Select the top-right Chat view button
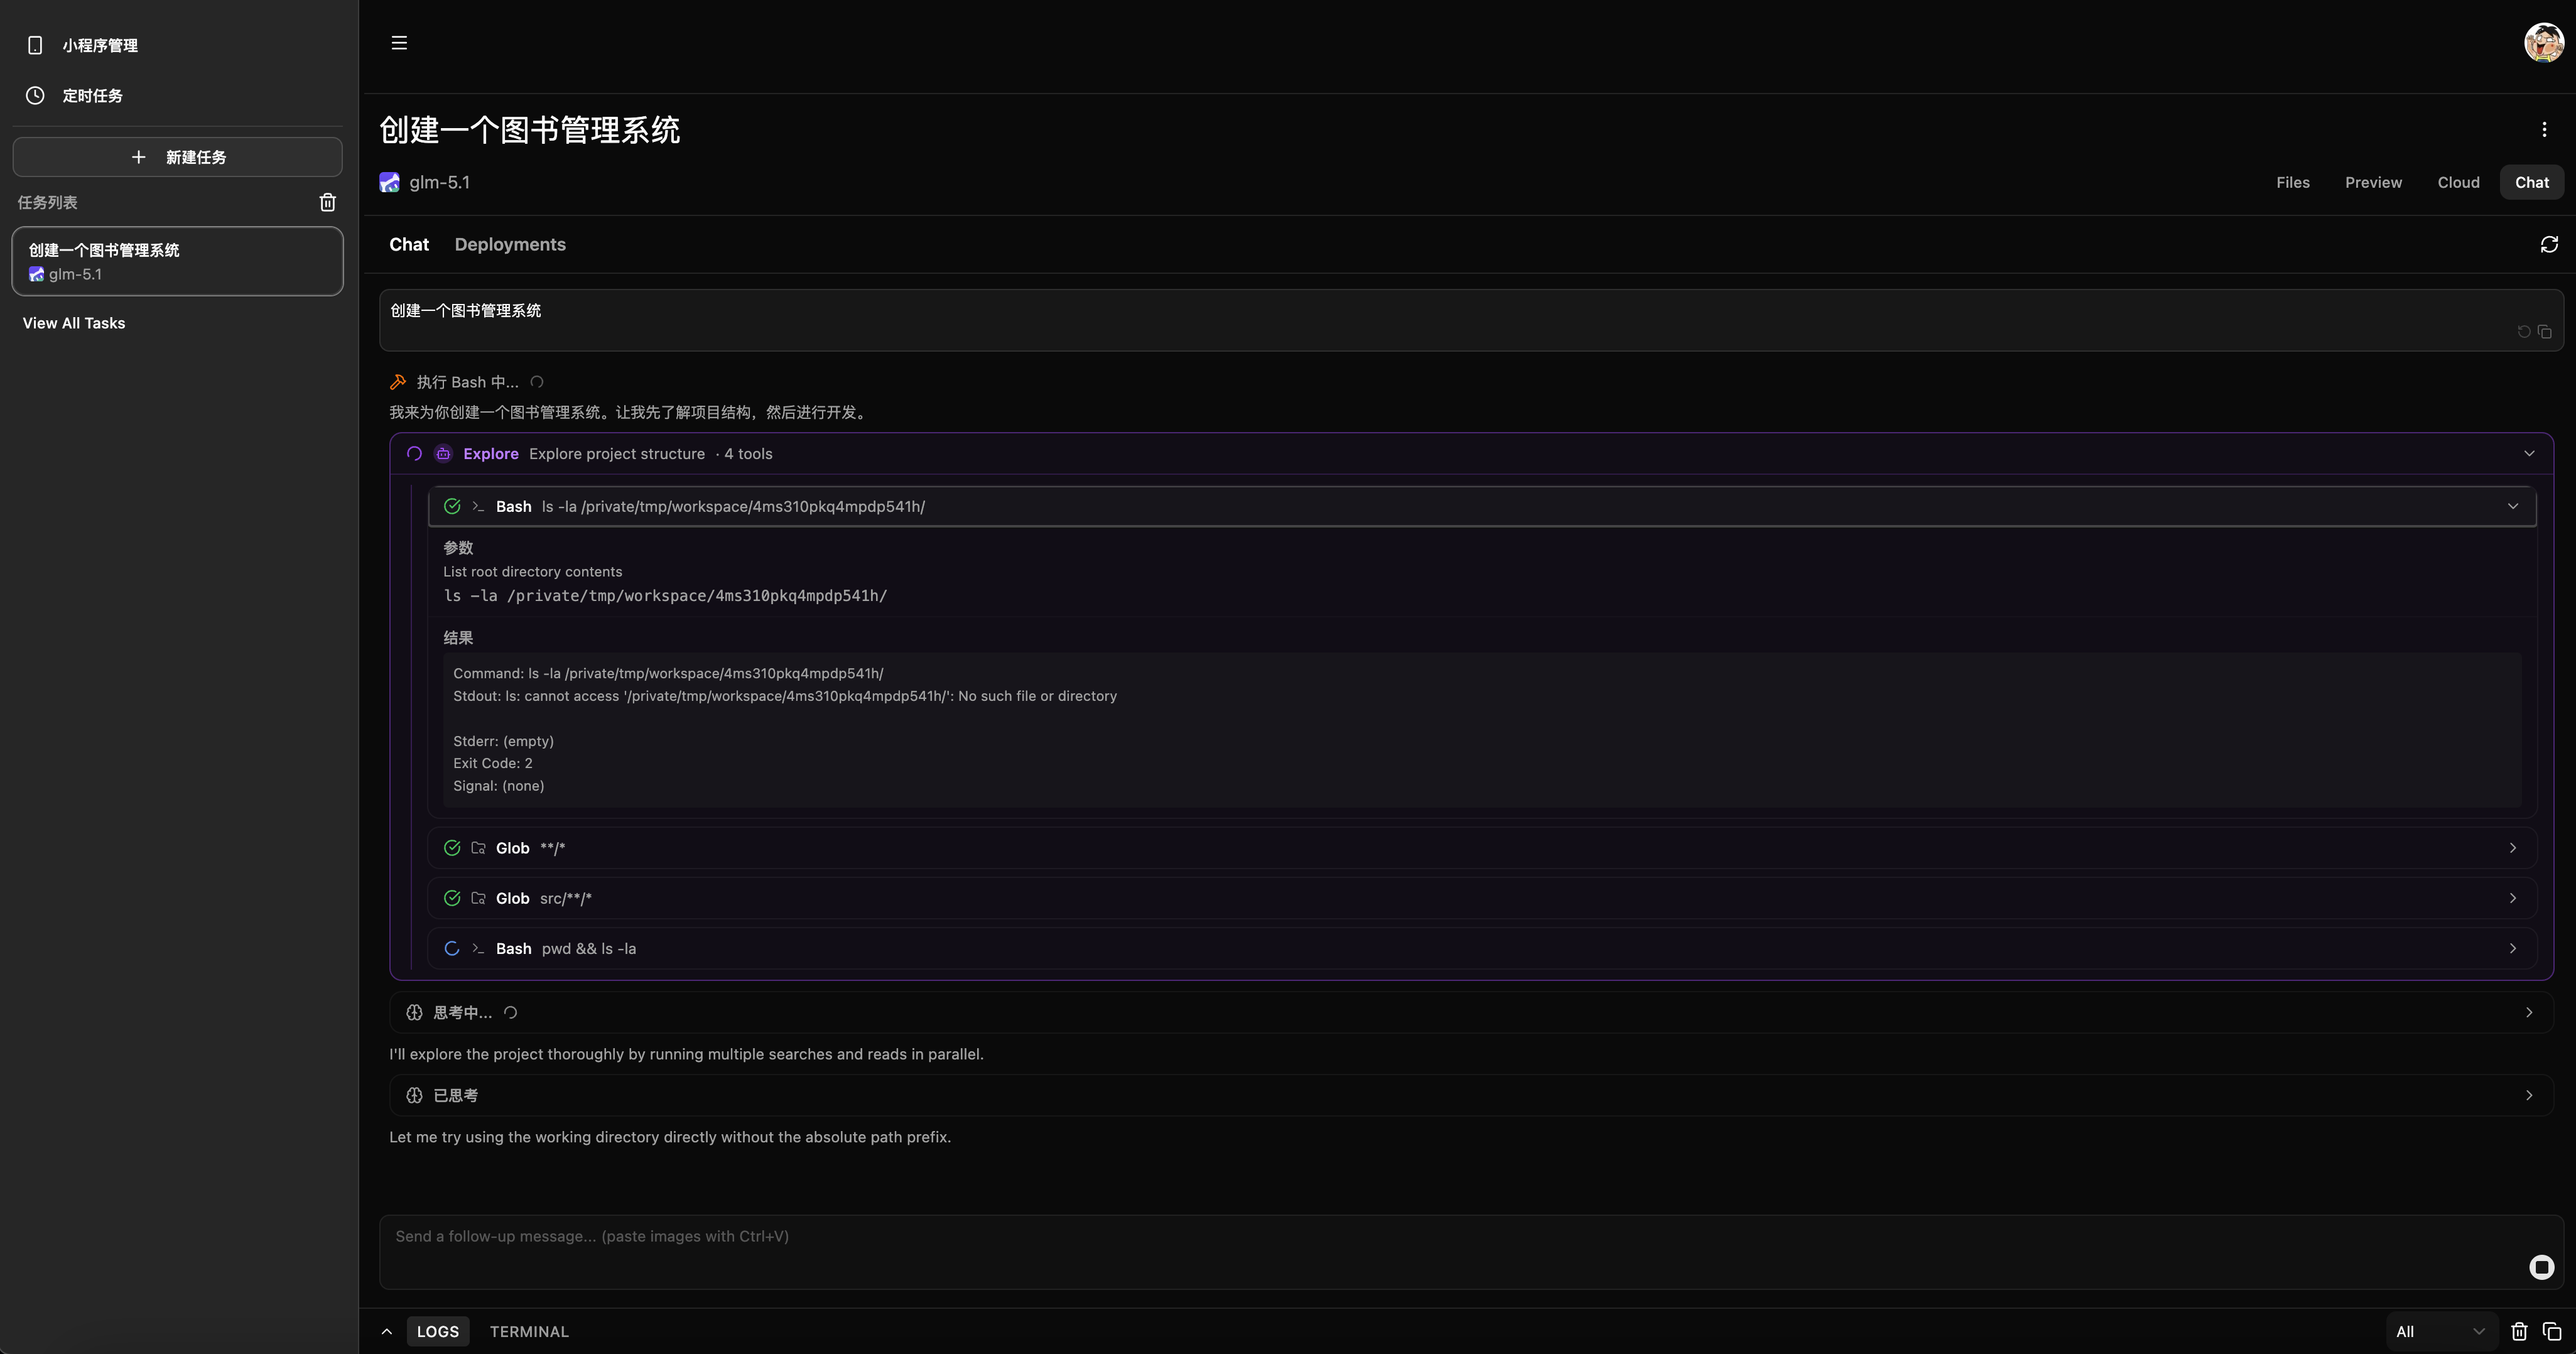Viewport: 2576px width, 1354px height. click(x=2531, y=183)
